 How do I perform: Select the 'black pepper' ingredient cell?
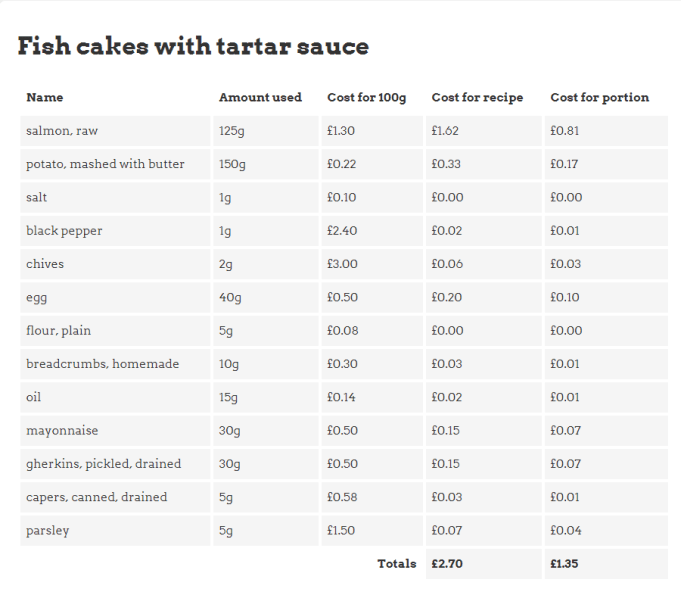[64, 231]
